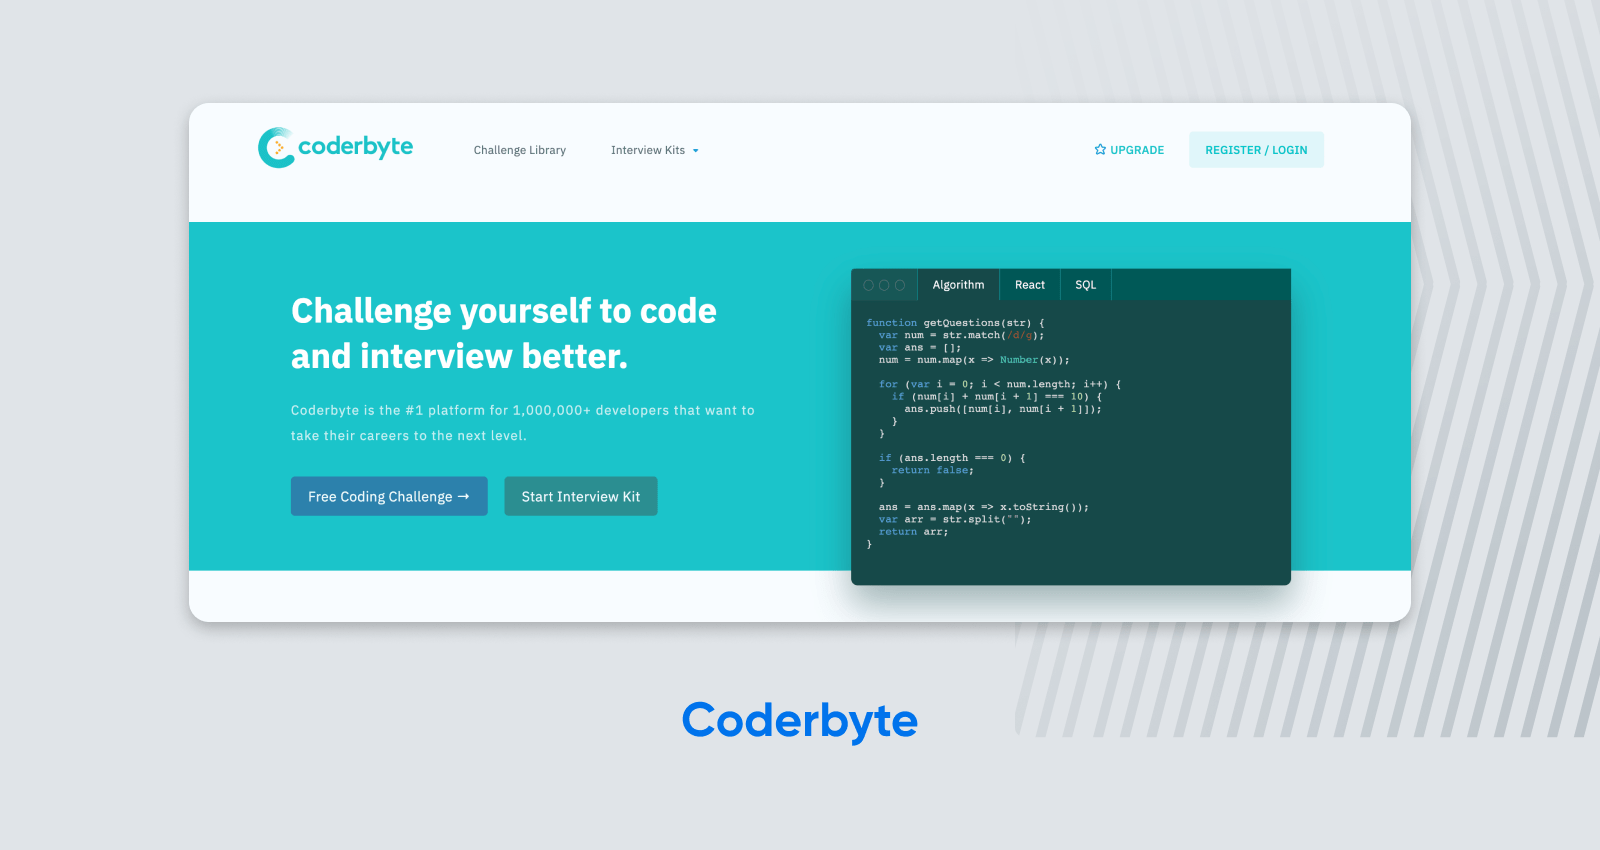
Task: Click the 'if (ans.length === 0)' code line
Action: coord(952,458)
